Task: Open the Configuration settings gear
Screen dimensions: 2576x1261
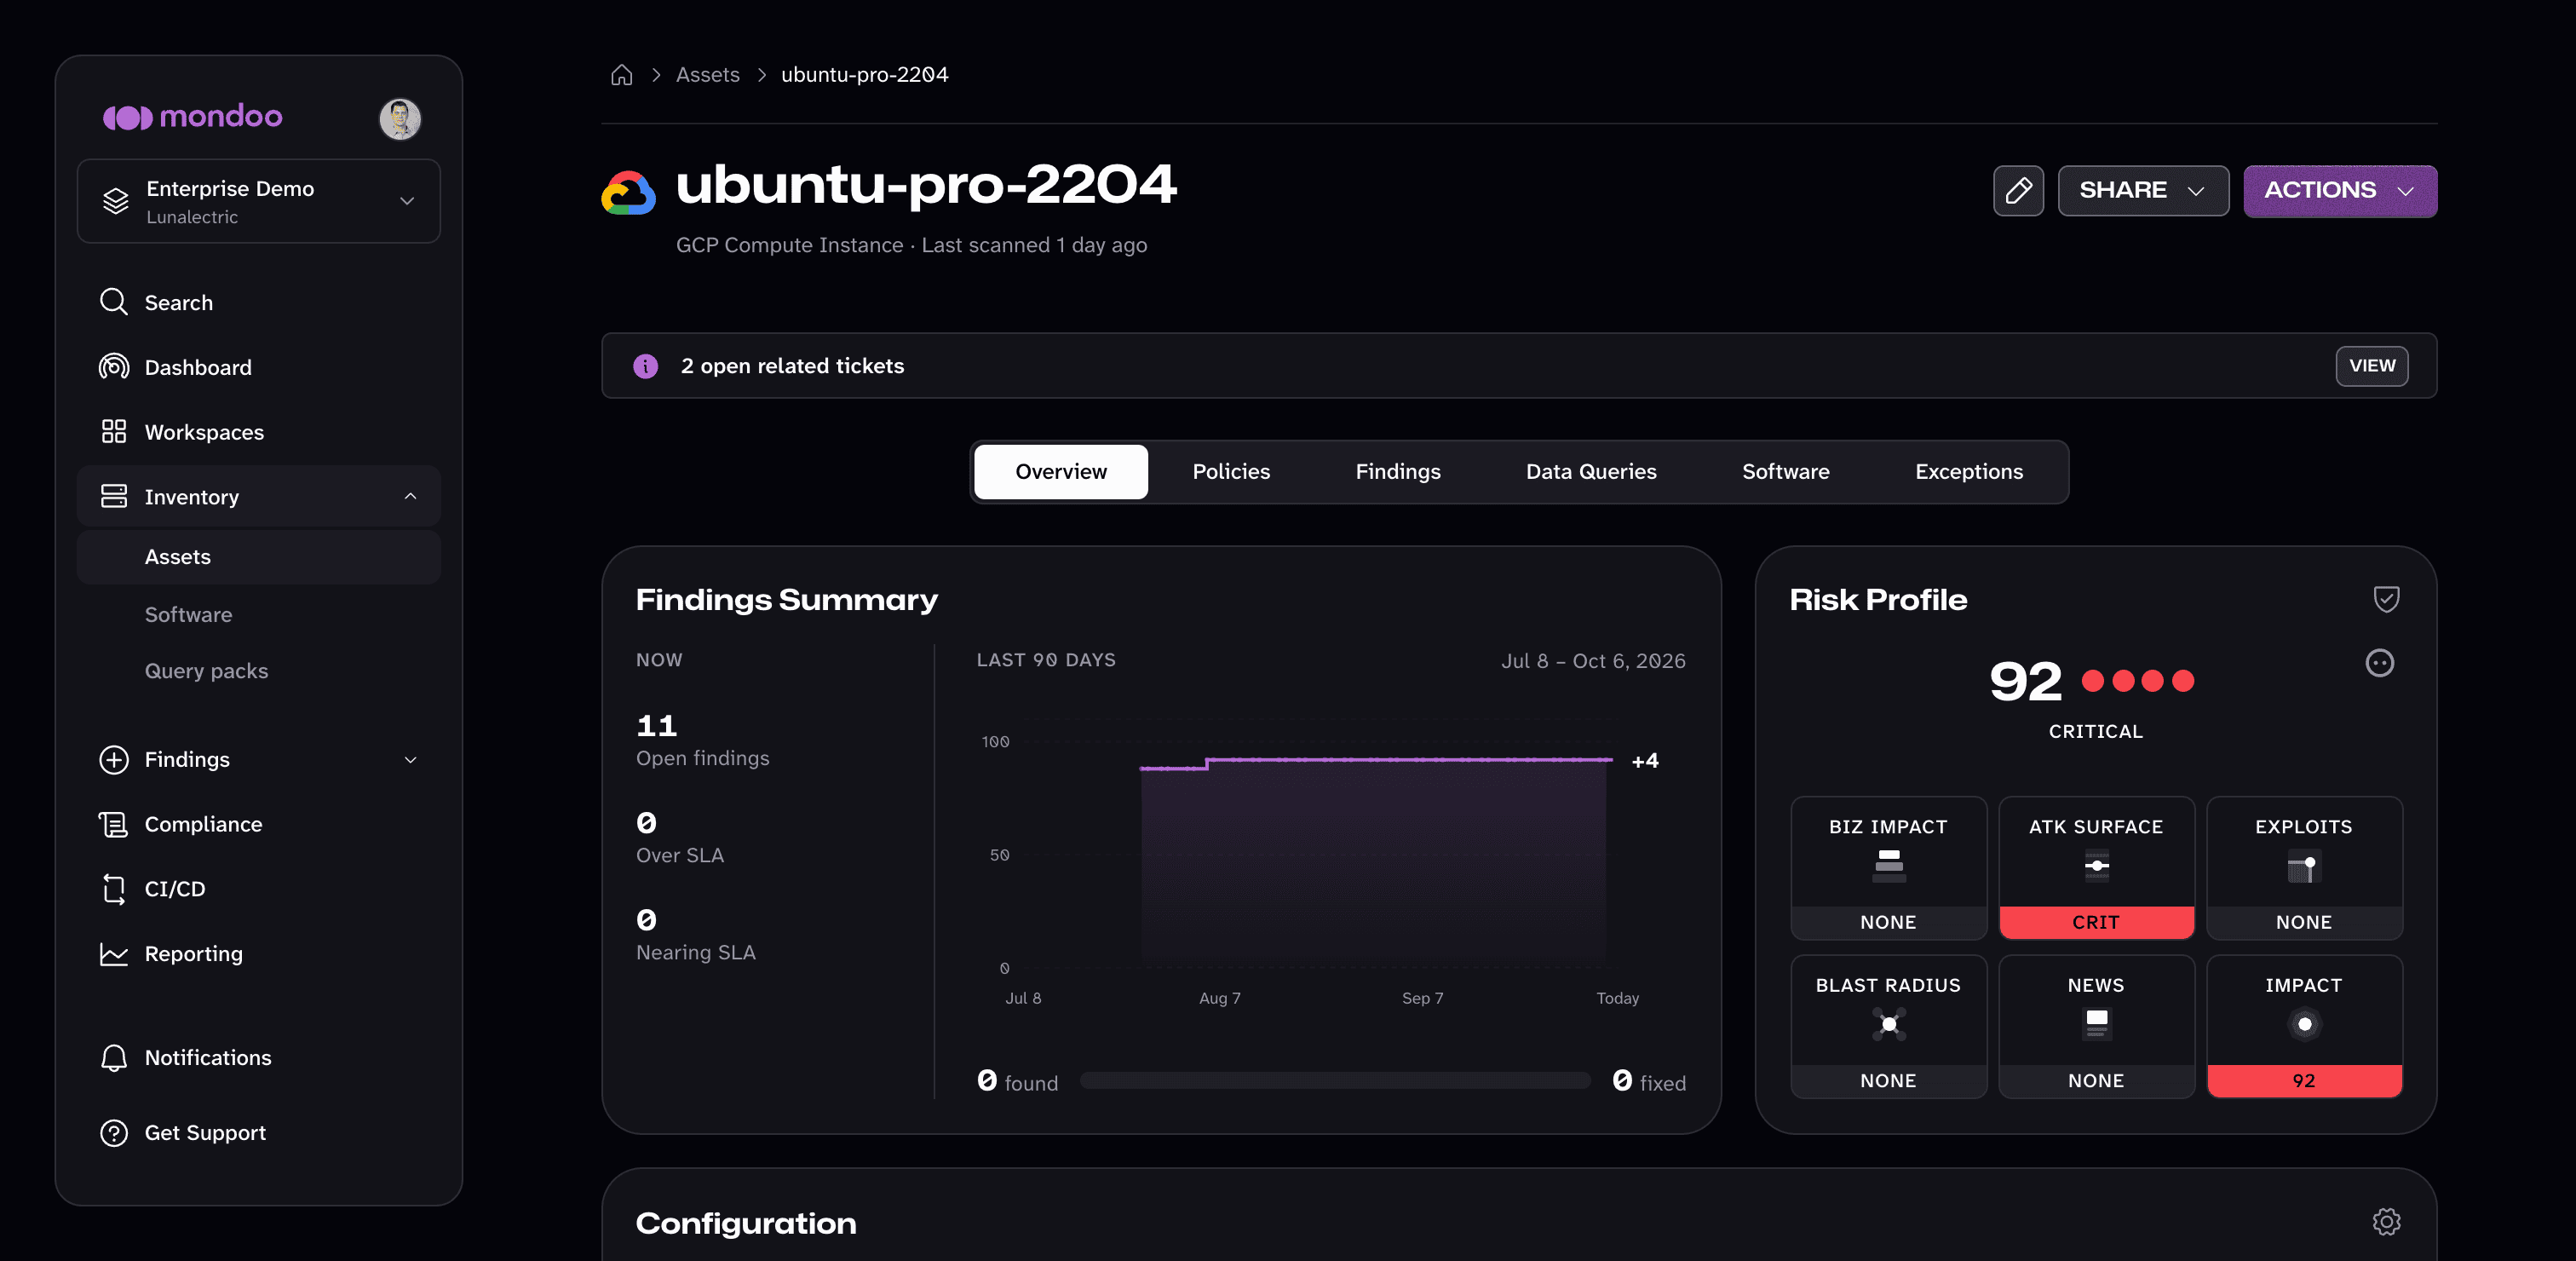Action: 2386,1221
